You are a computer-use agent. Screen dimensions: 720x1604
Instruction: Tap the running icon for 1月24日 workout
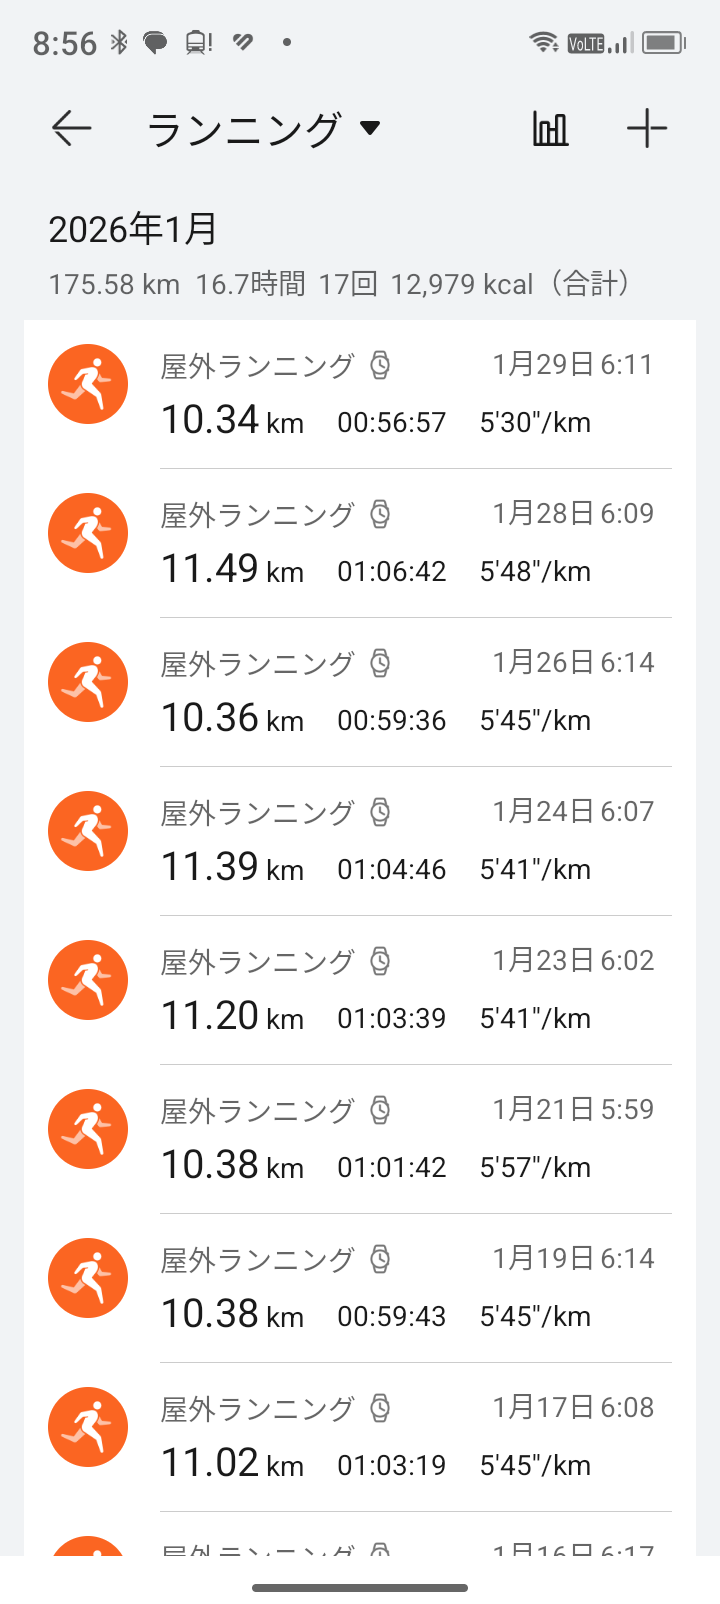(88, 832)
